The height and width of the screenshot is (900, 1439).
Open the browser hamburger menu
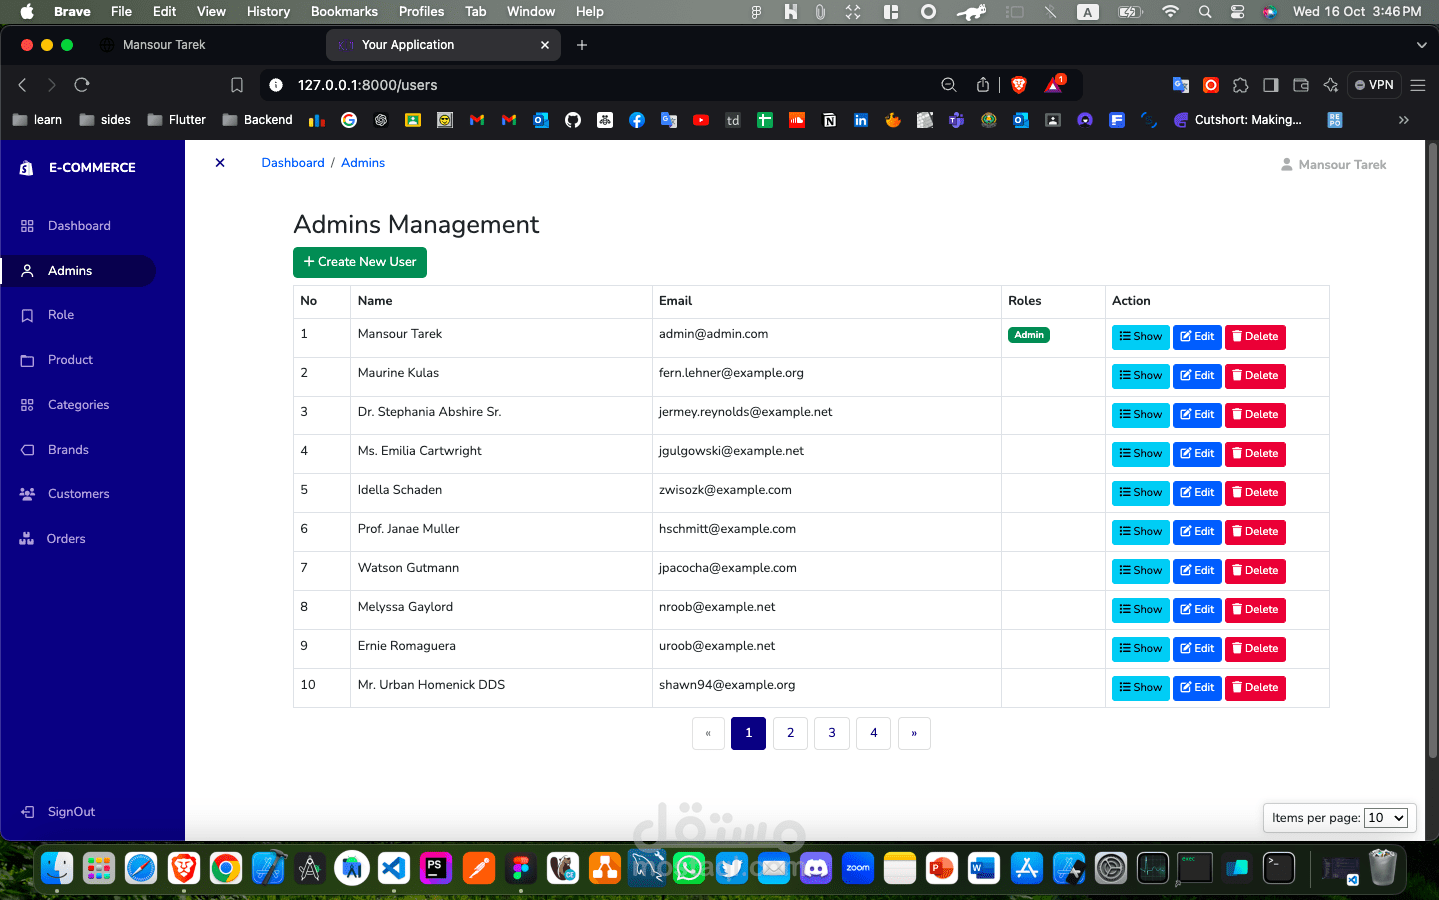pos(1418,85)
